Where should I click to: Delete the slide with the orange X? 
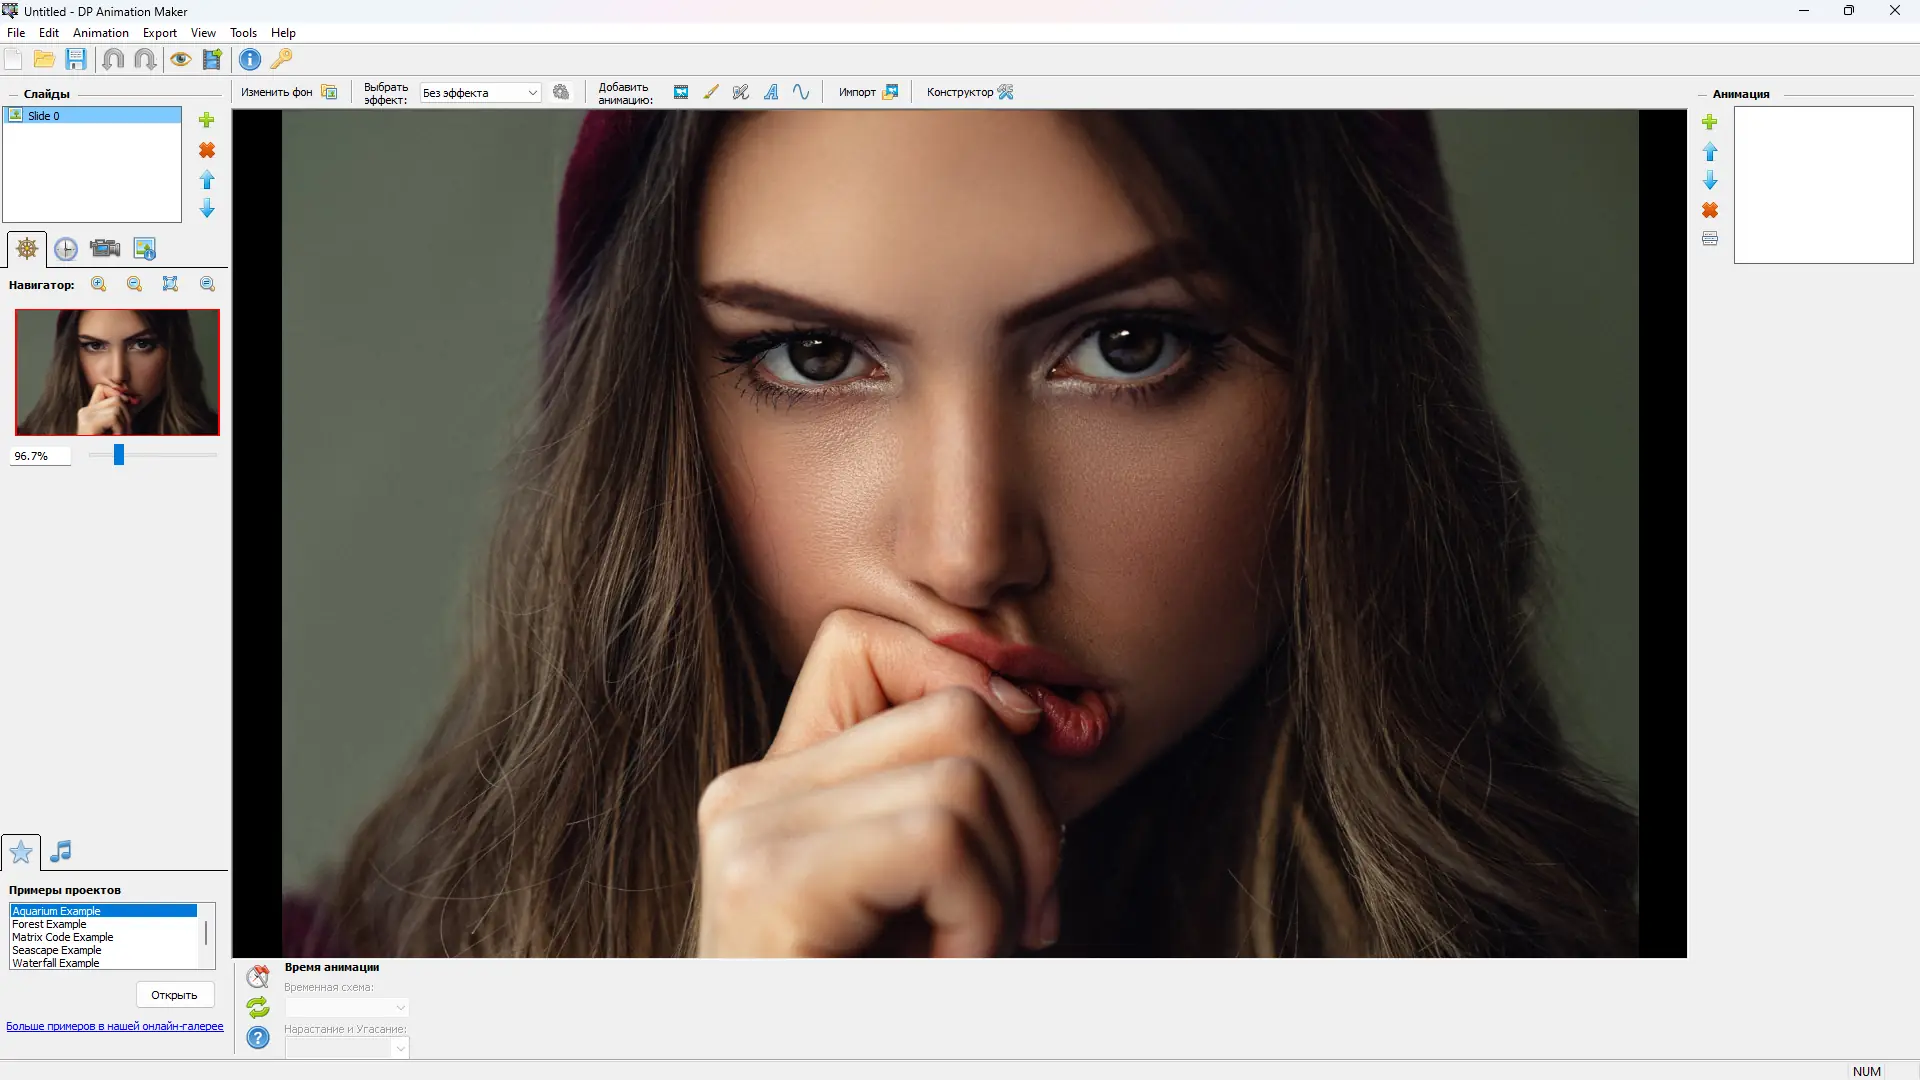click(x=207, y=150)
